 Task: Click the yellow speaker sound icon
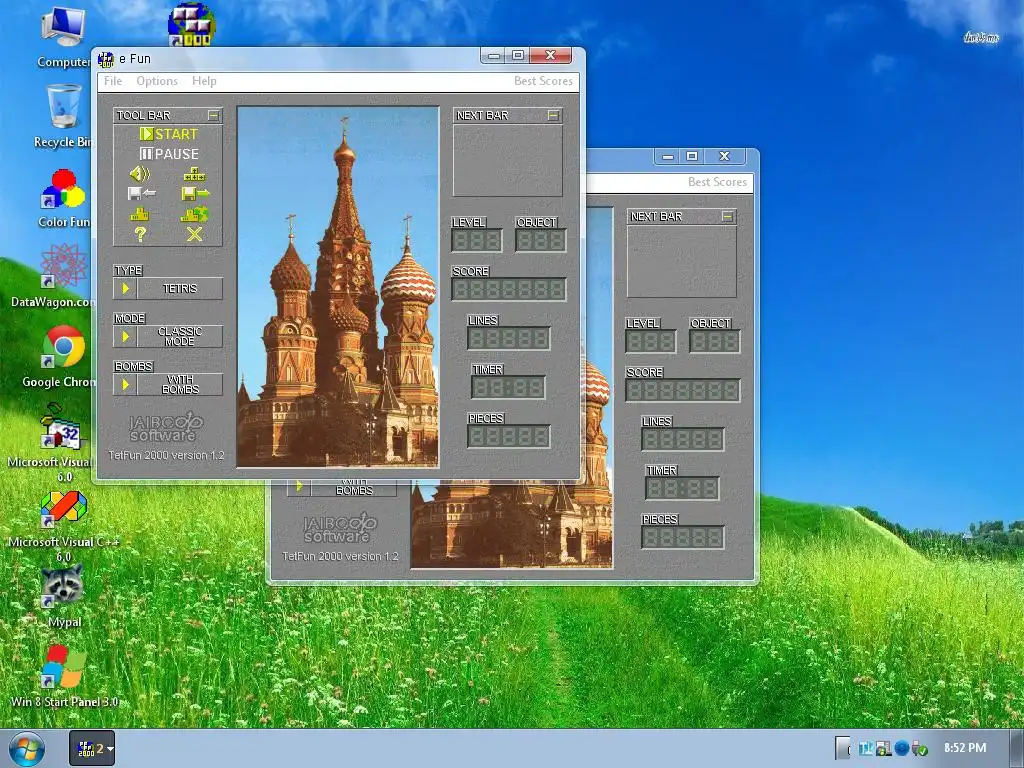pyautogui.click(x=140, y=174)
